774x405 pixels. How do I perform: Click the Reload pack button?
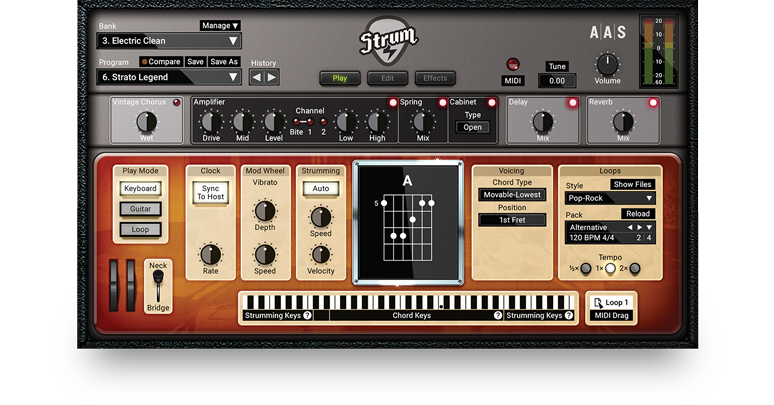pyautogui.click(x=638, y=214)
